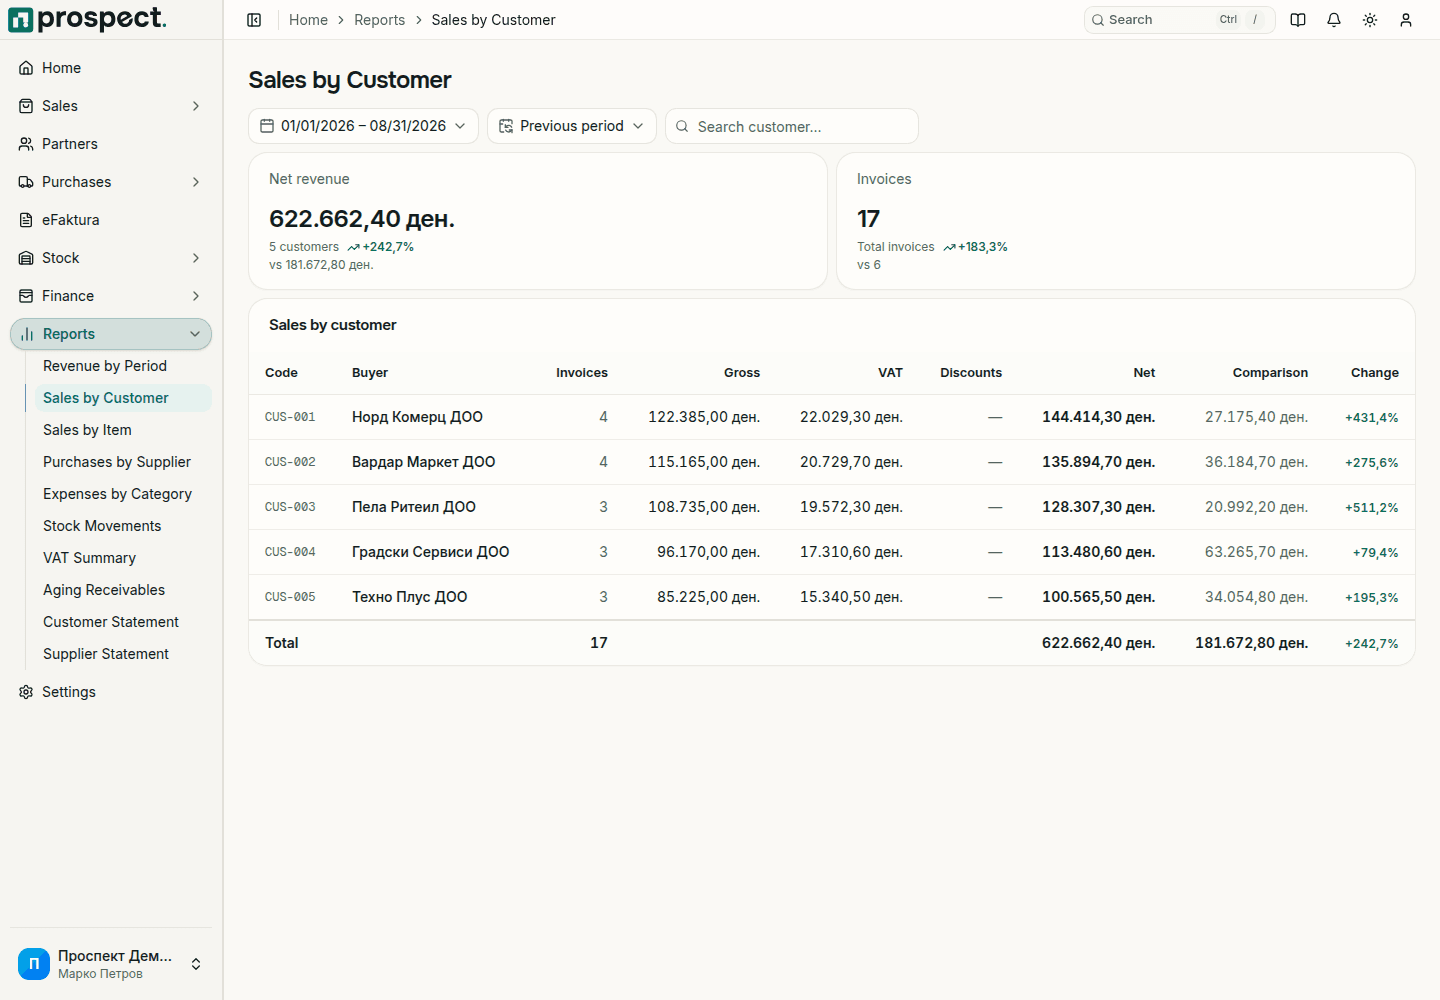Screen dimensions: 1440x1000
Task: Sort by the Change column header
Action: (x=1375, y=373)
